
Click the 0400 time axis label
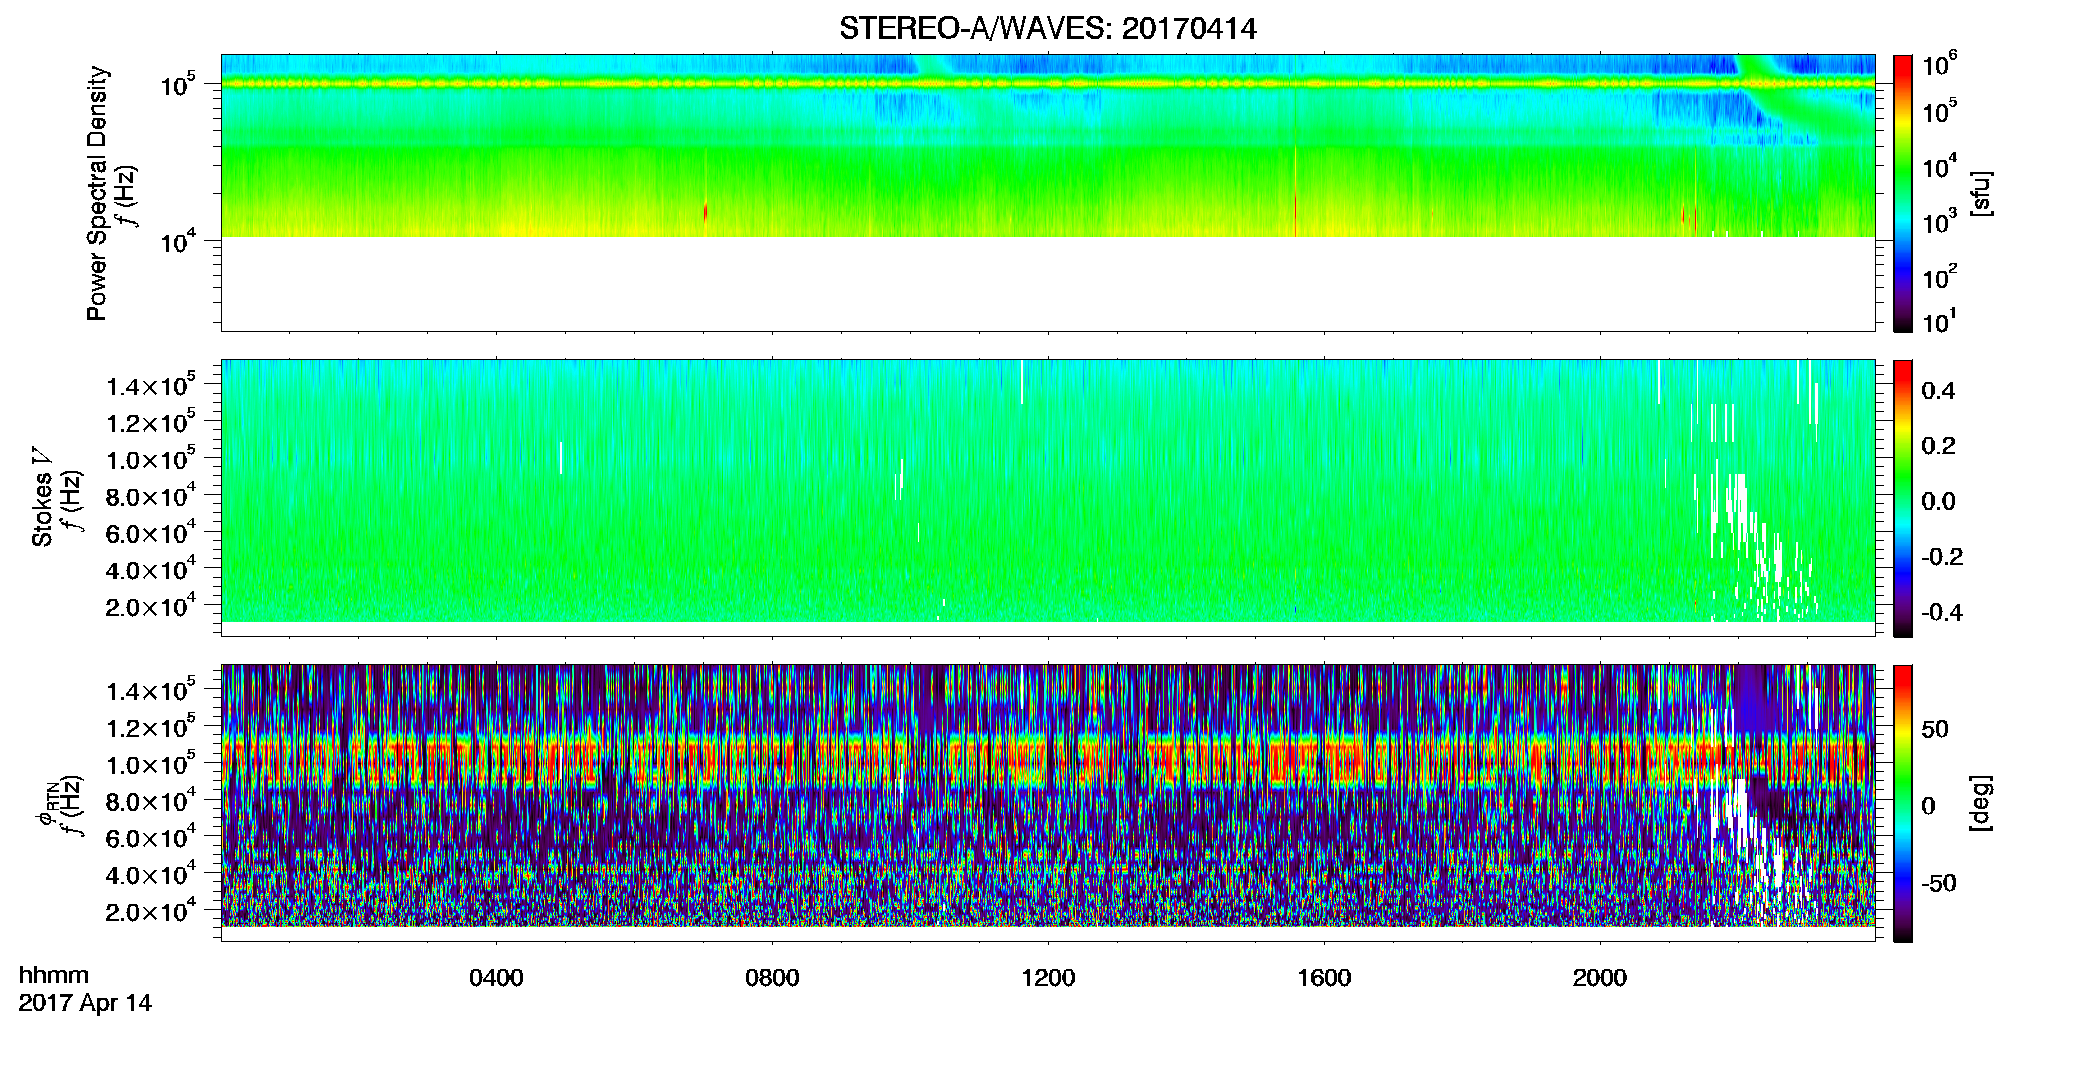pos(496,978)
